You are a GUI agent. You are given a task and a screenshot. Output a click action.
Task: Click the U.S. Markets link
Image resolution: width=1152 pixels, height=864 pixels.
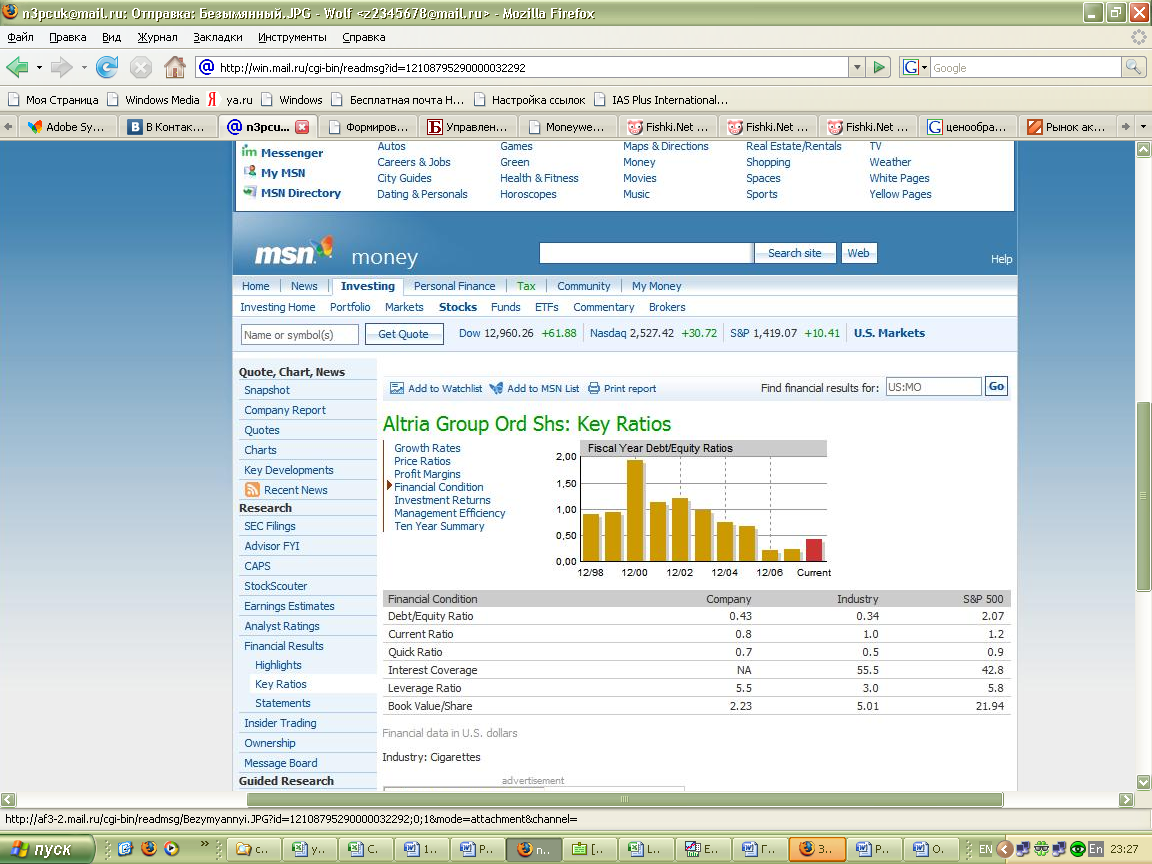coord(889,333)
